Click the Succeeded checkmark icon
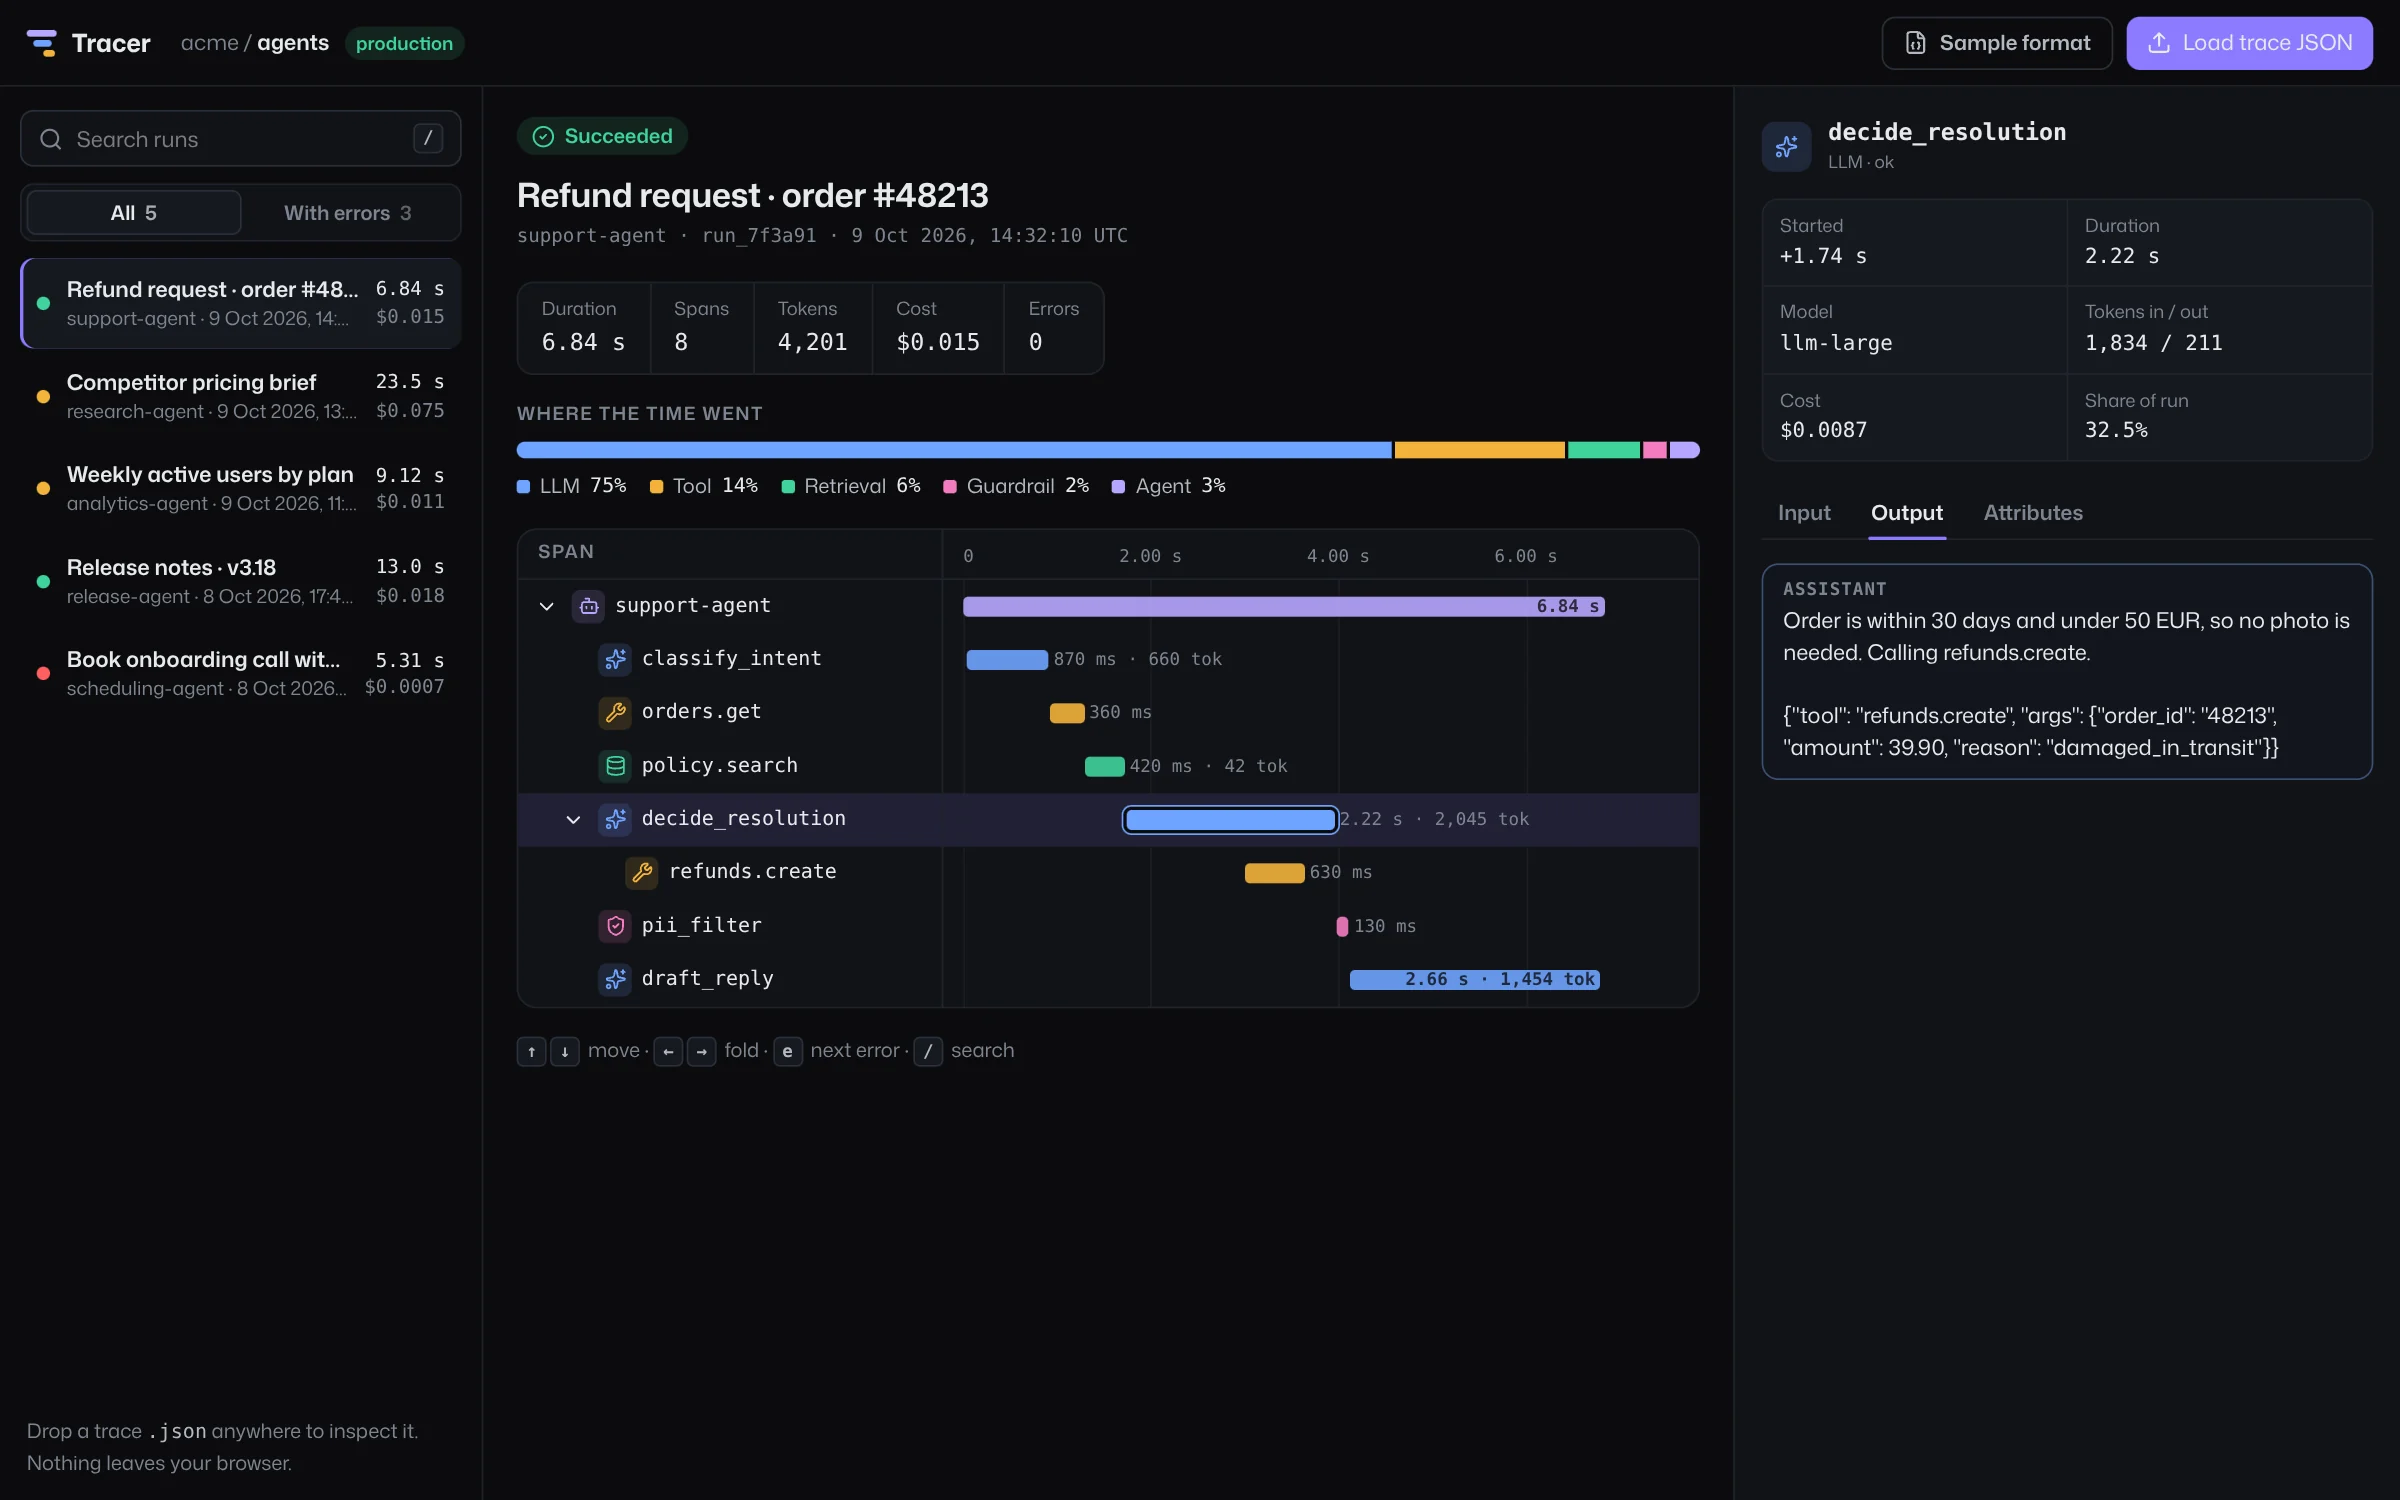 point(543,136)
